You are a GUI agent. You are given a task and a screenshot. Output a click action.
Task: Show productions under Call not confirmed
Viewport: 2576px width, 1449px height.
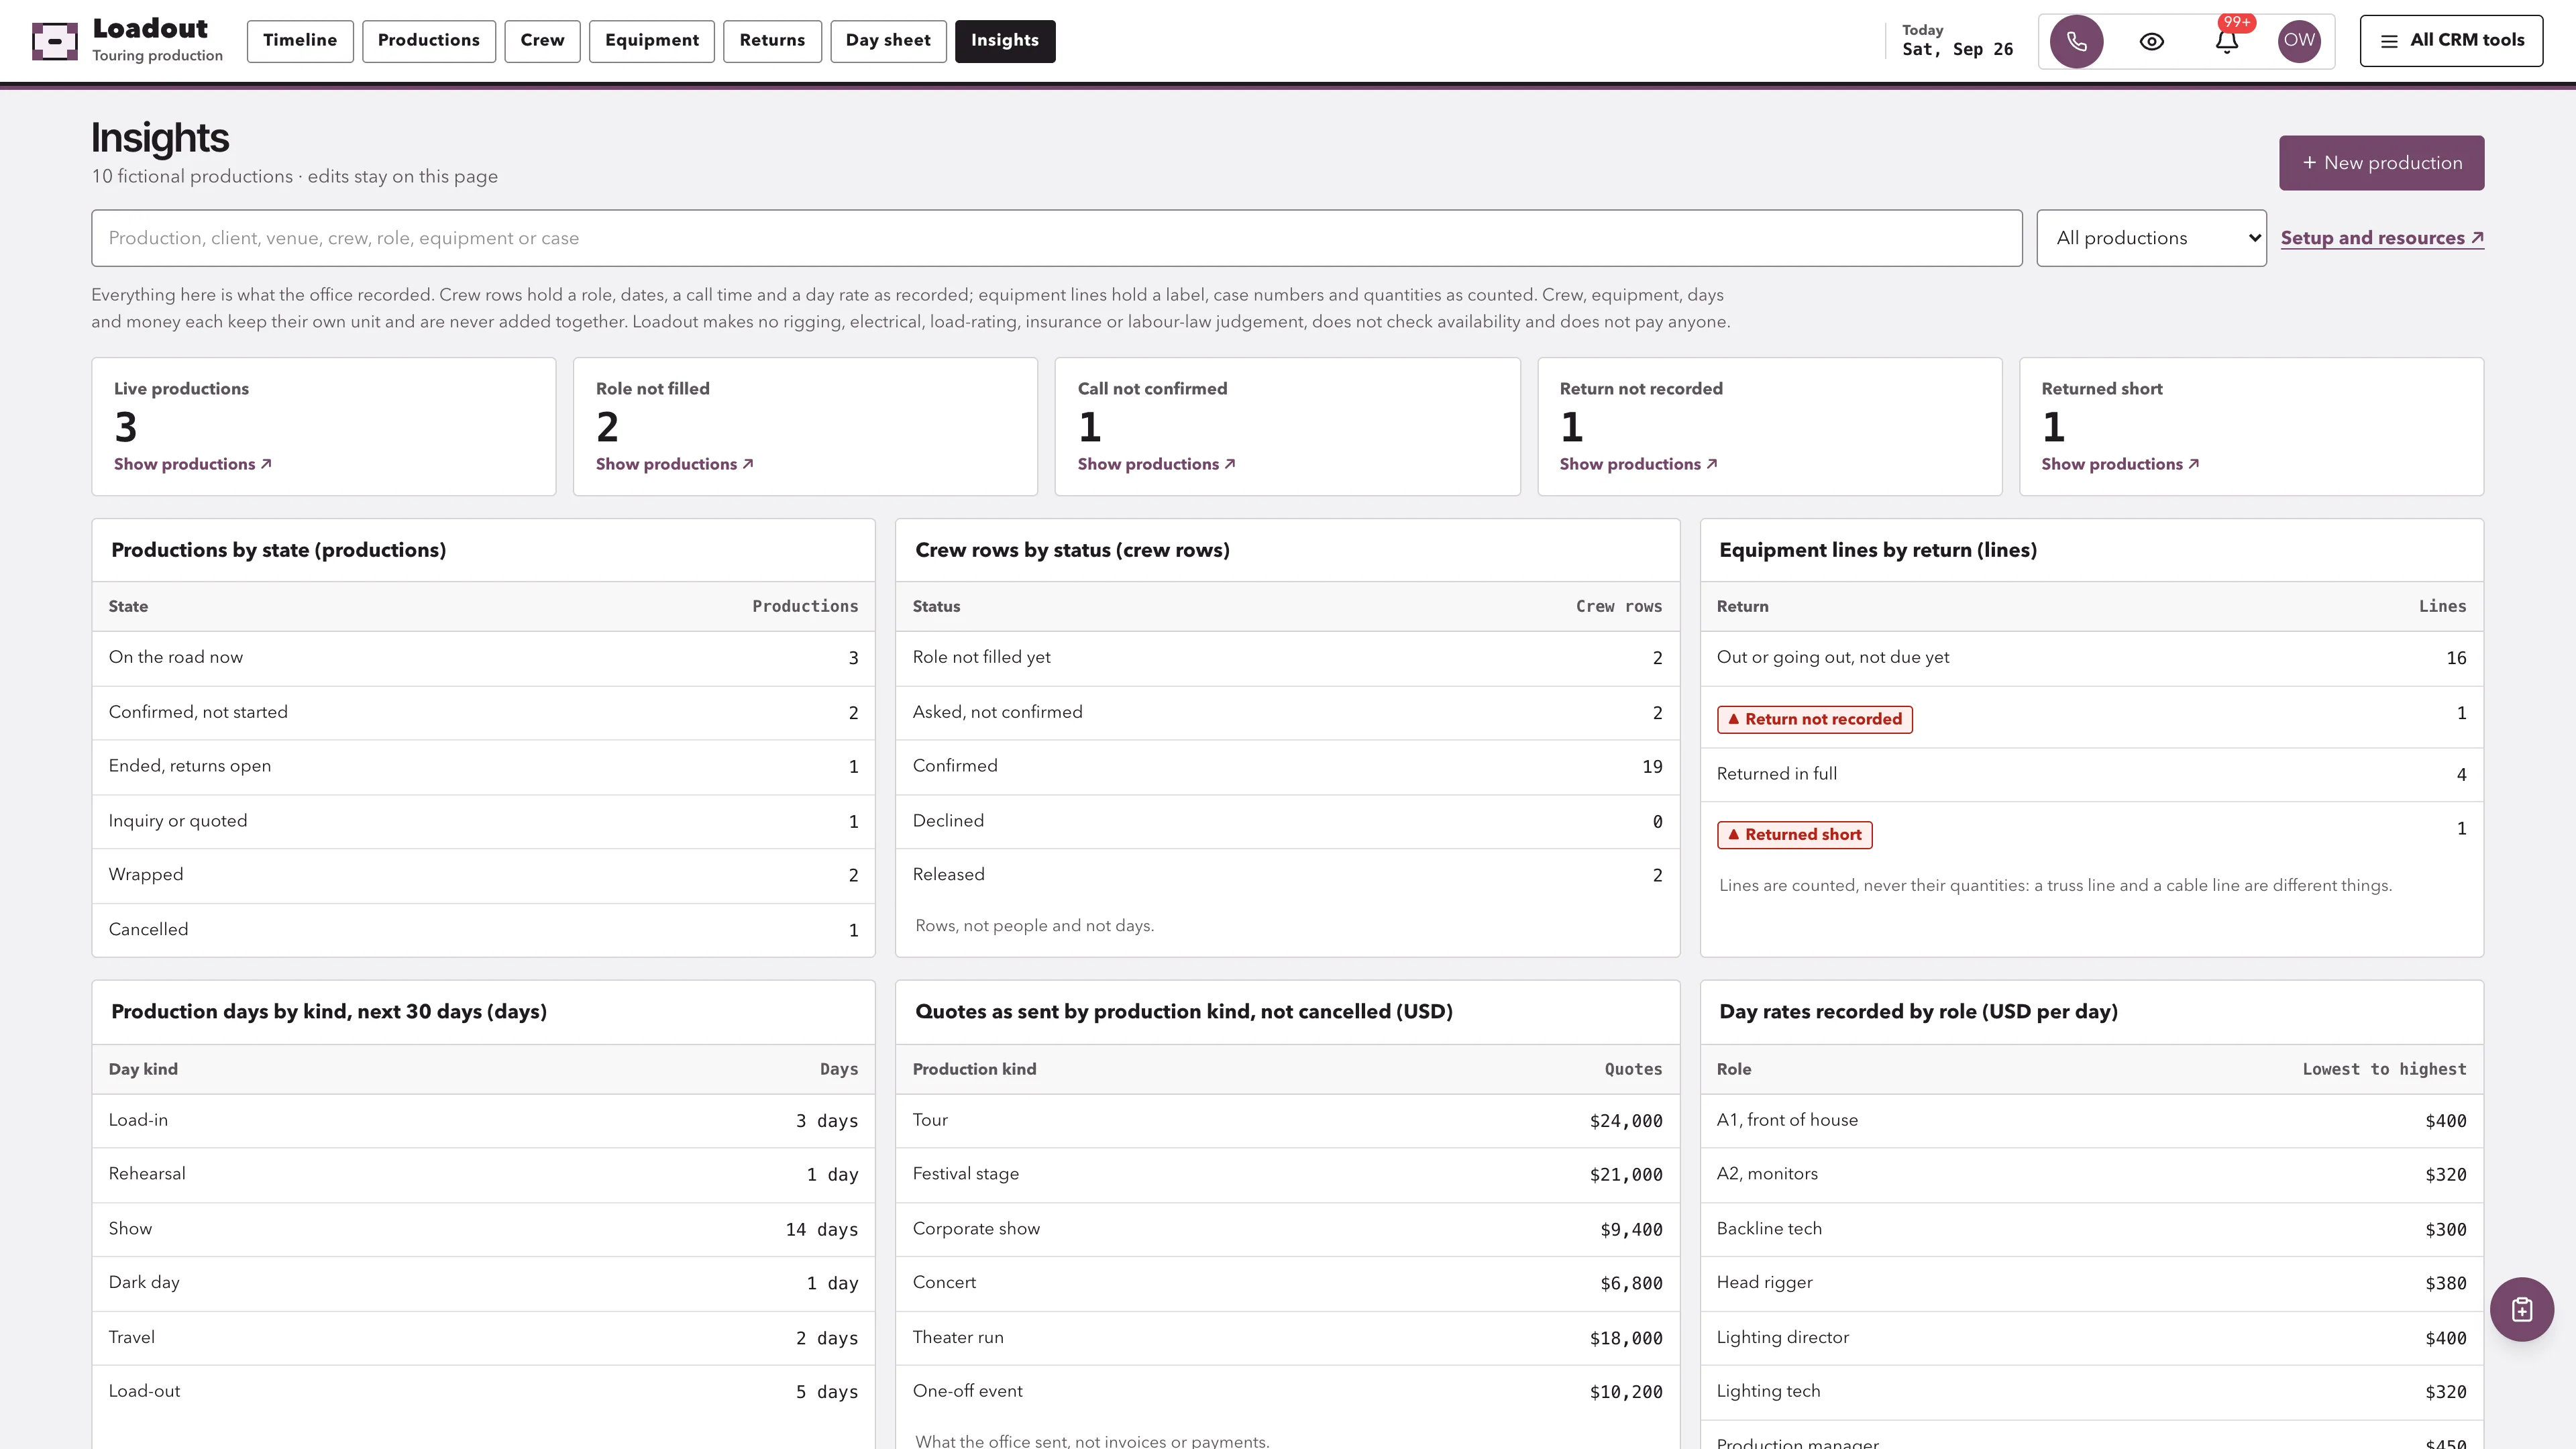(1157, 464)
